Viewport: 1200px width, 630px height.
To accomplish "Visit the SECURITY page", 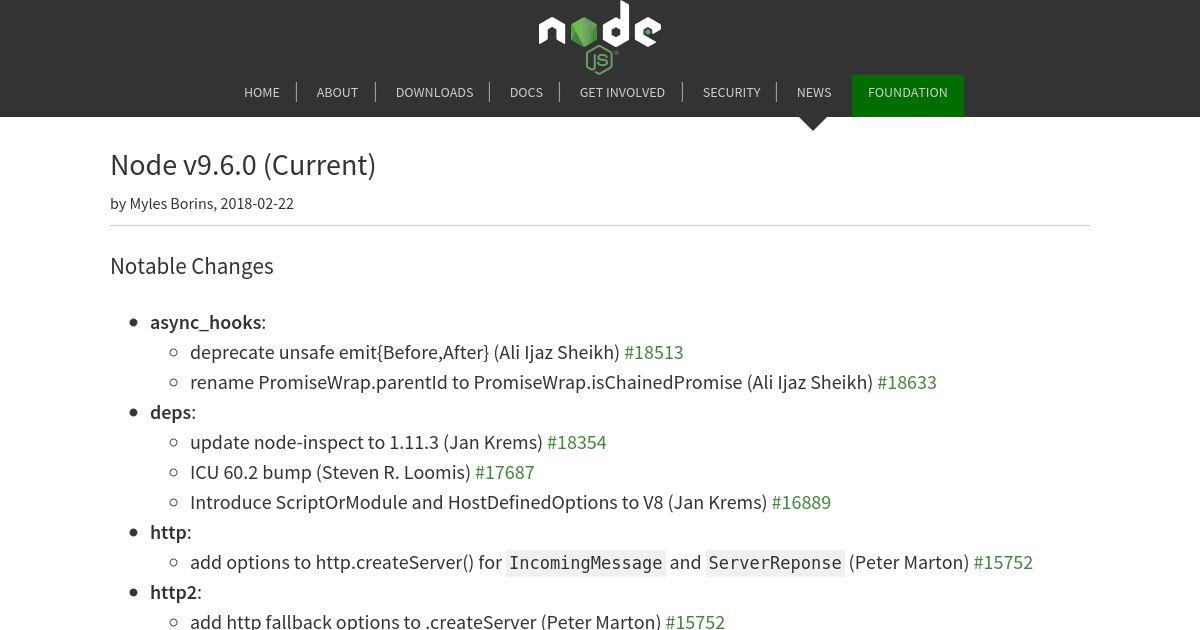I will coord(731,92).
